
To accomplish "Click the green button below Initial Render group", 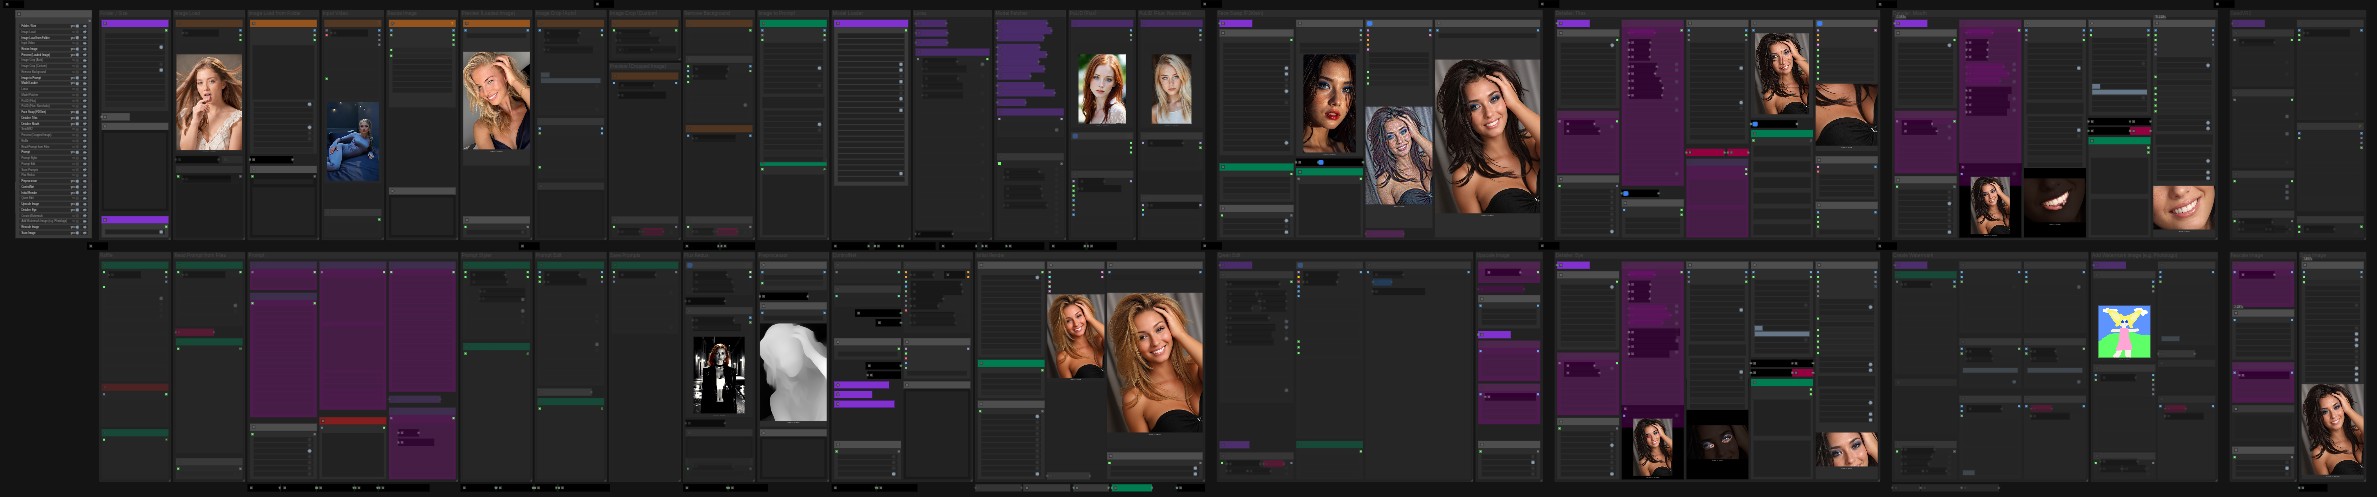I will 1131,487.
